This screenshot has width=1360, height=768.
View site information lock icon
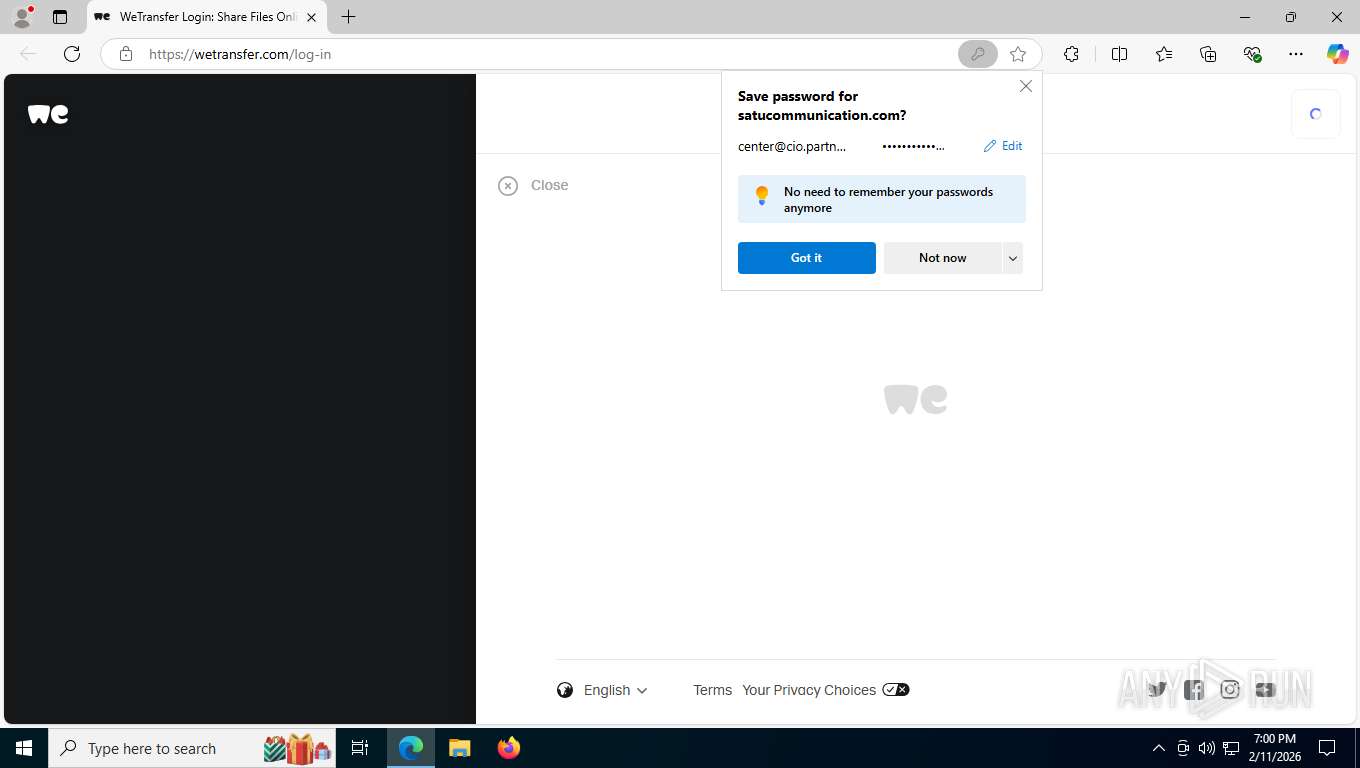click(x=126, y=54)
